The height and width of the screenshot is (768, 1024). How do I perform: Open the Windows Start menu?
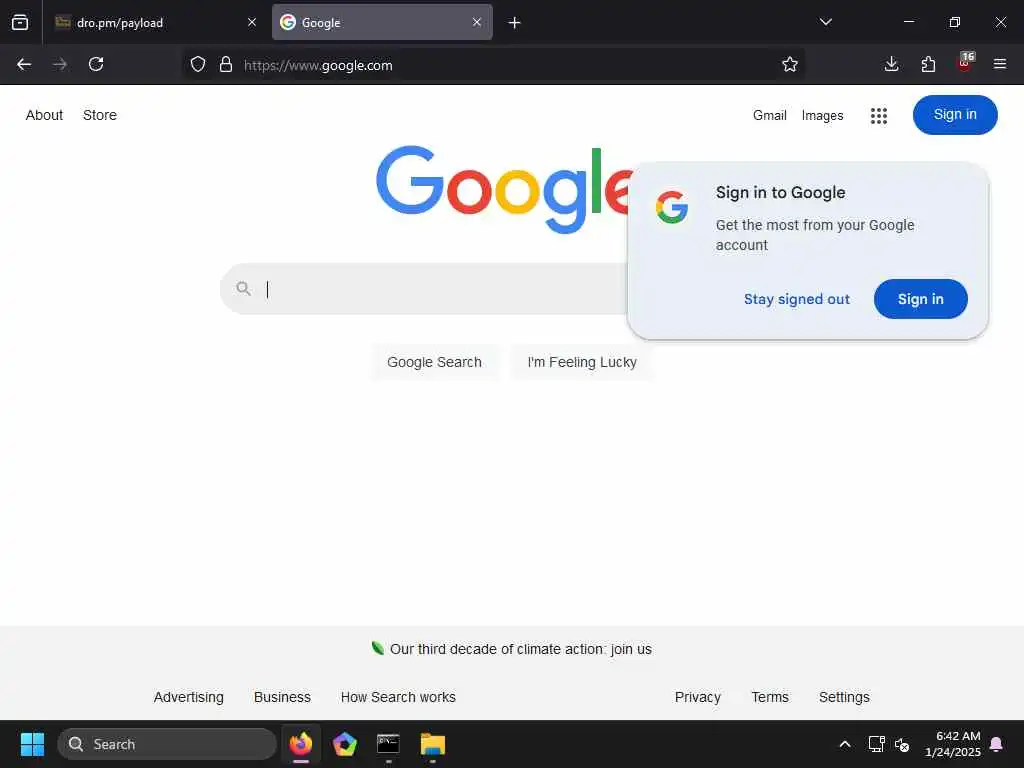click(x=32, y=744)
